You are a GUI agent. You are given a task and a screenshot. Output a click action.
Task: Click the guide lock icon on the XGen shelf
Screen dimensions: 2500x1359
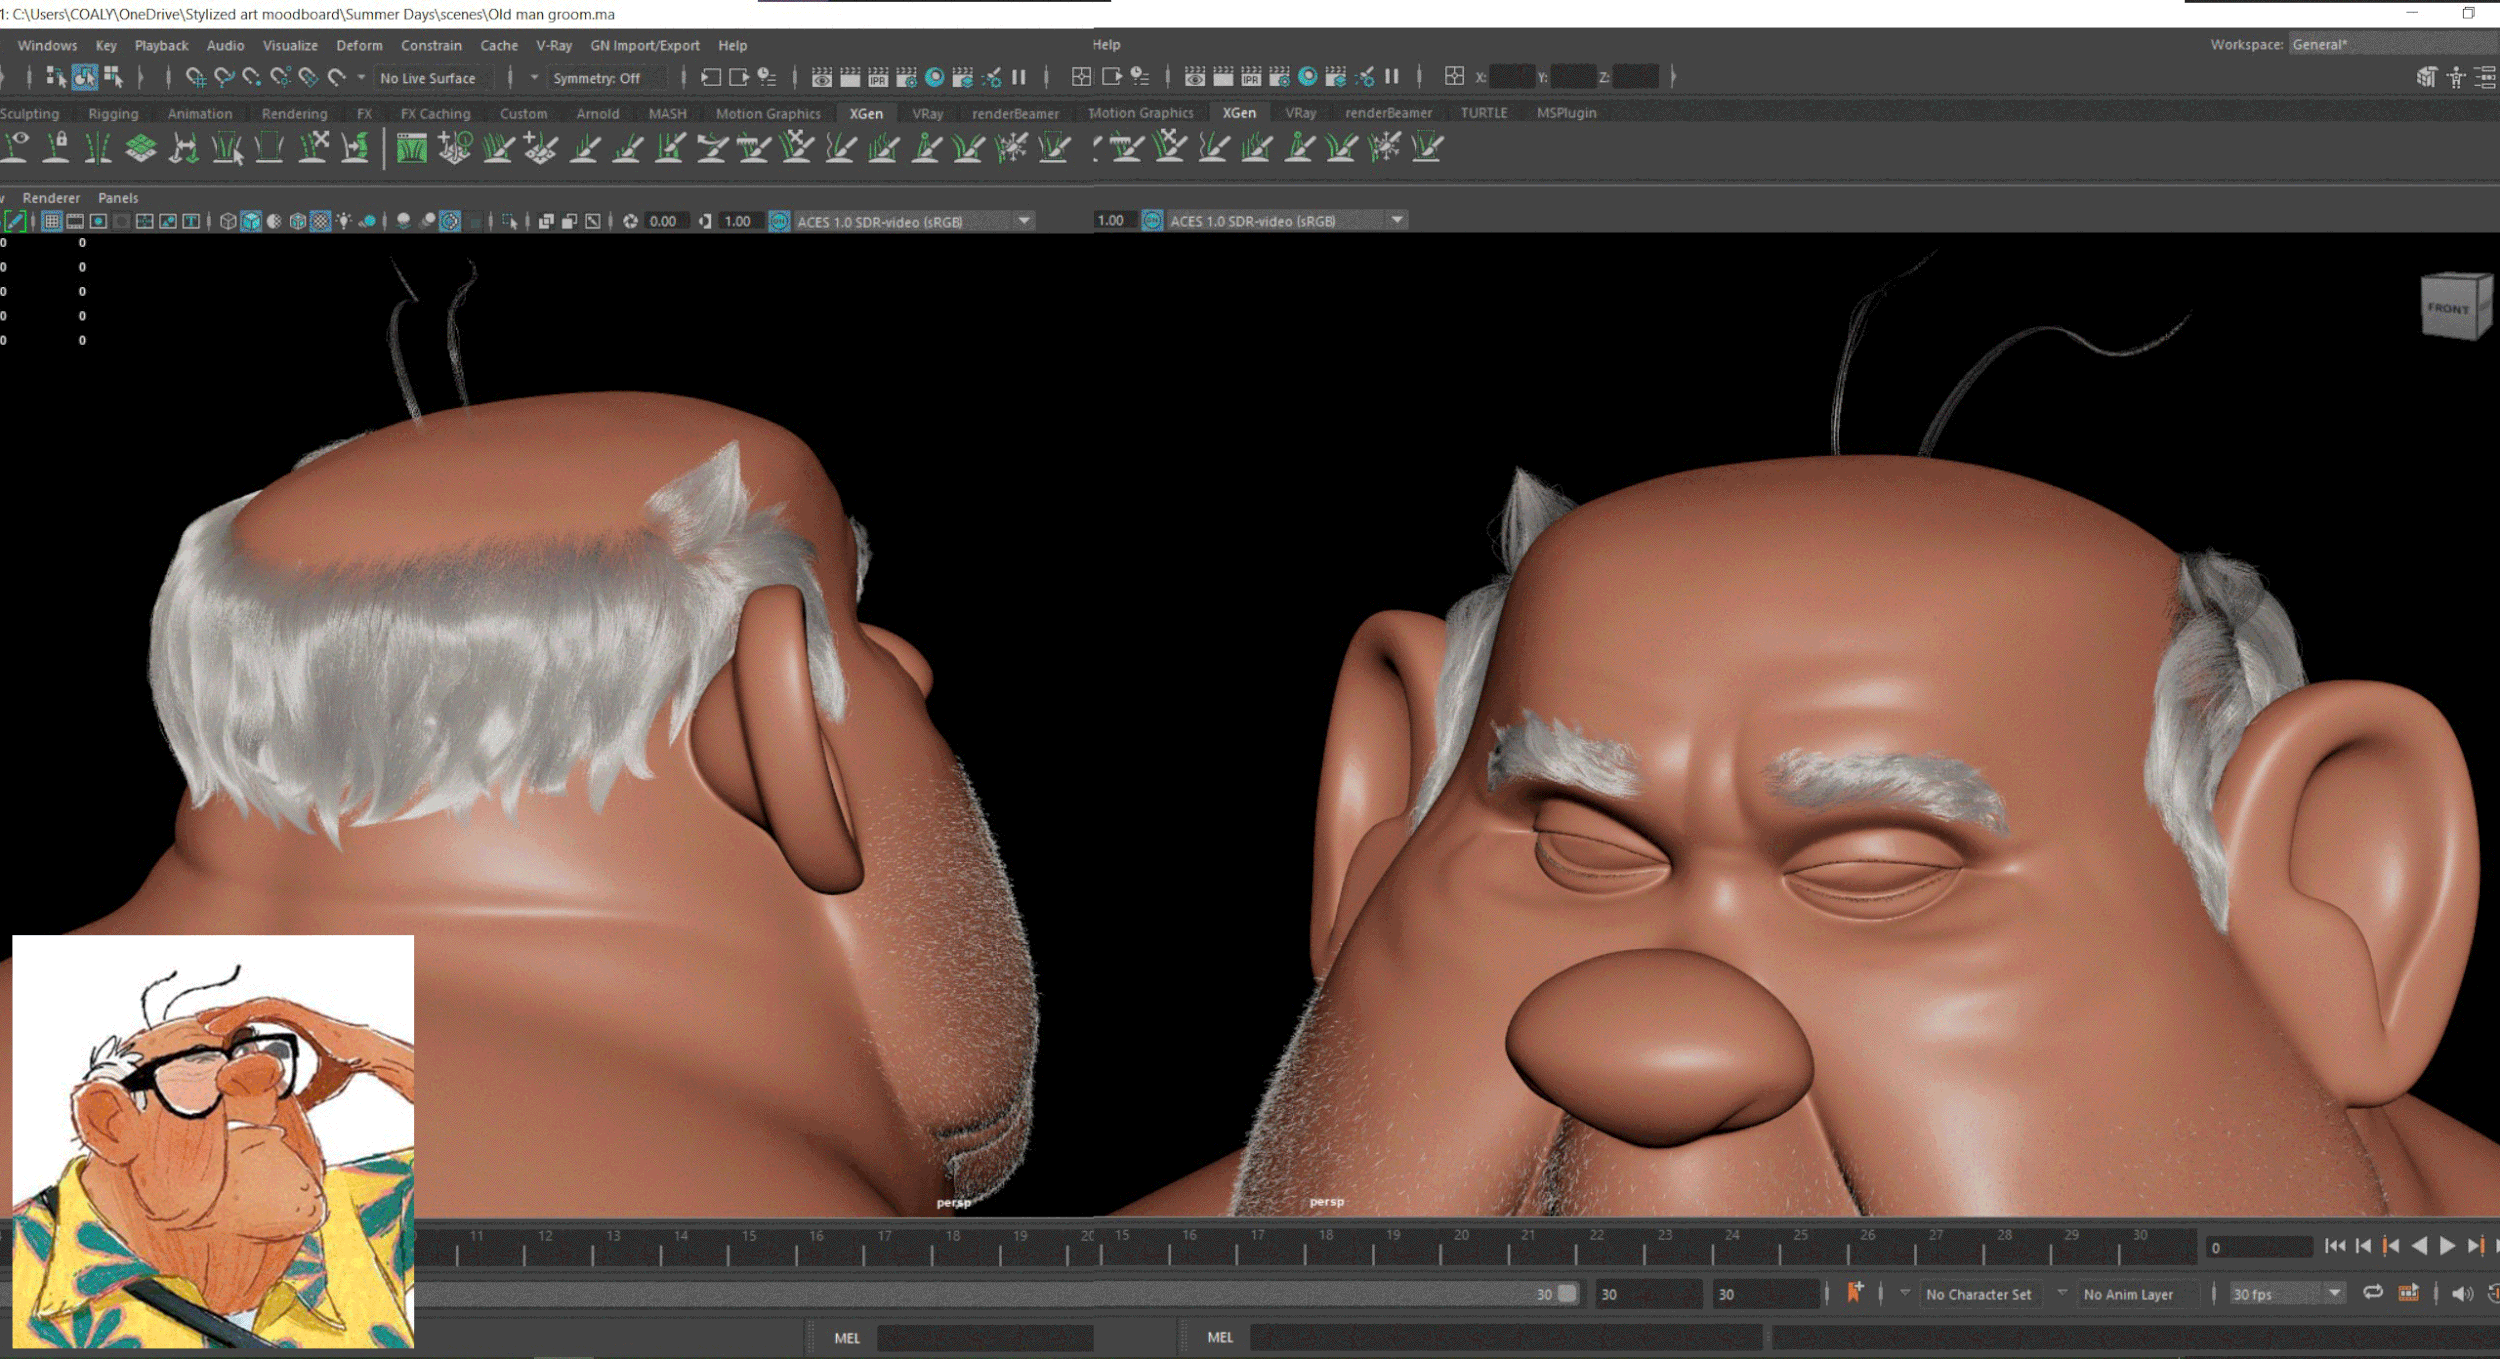[x=58, y=148]
